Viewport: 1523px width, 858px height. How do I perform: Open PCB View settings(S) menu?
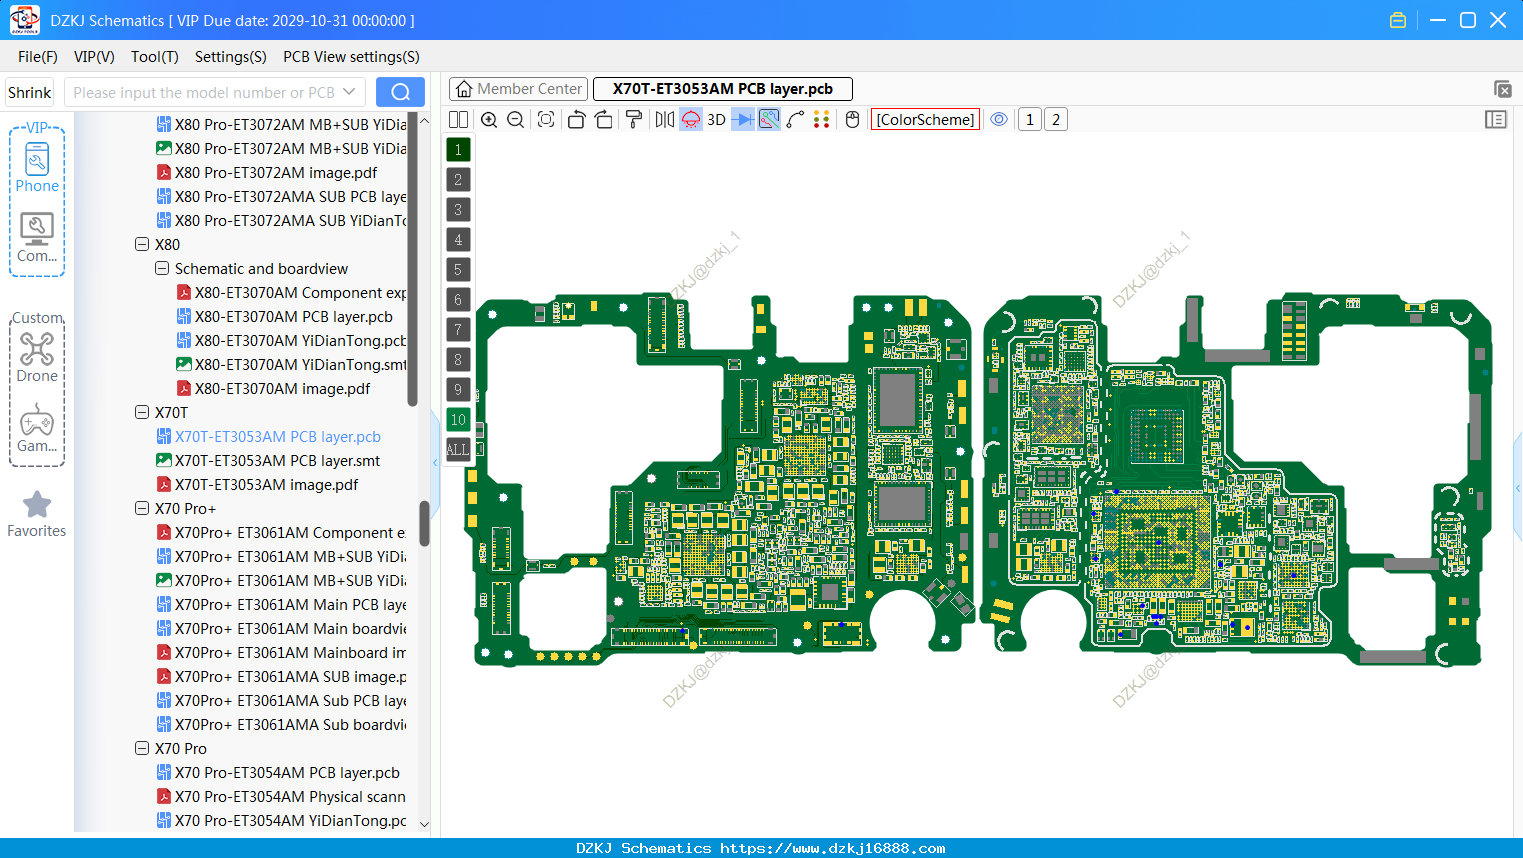351,57
